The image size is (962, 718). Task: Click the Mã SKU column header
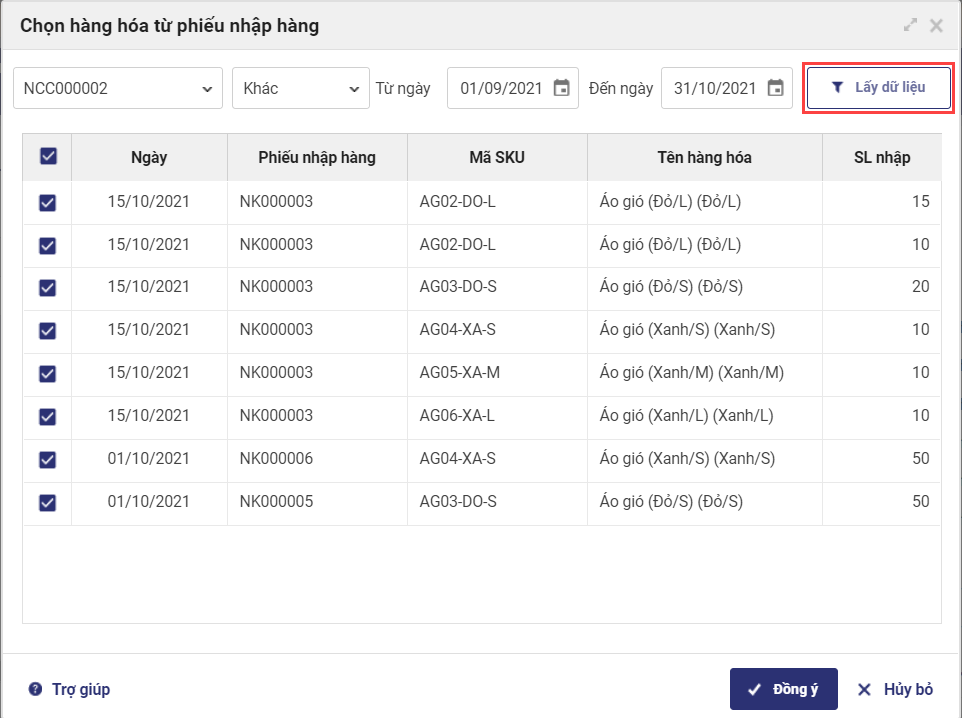(497, 157)
